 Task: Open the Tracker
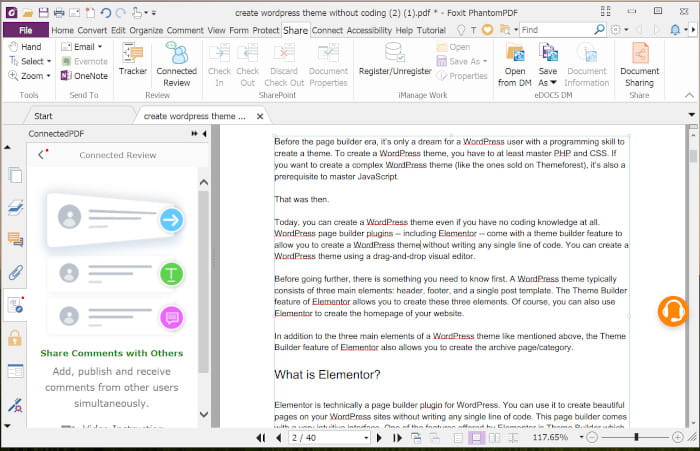coord(133,59)
